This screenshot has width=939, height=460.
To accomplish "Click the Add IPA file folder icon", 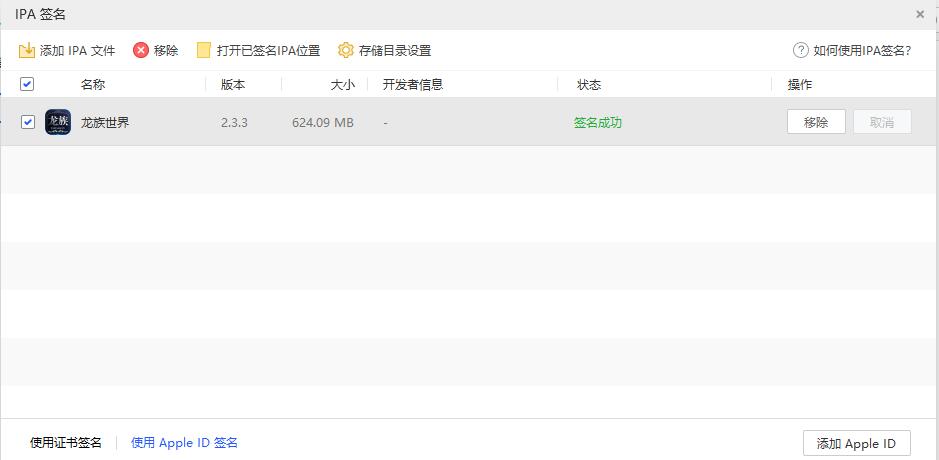I will coord(27,50).
